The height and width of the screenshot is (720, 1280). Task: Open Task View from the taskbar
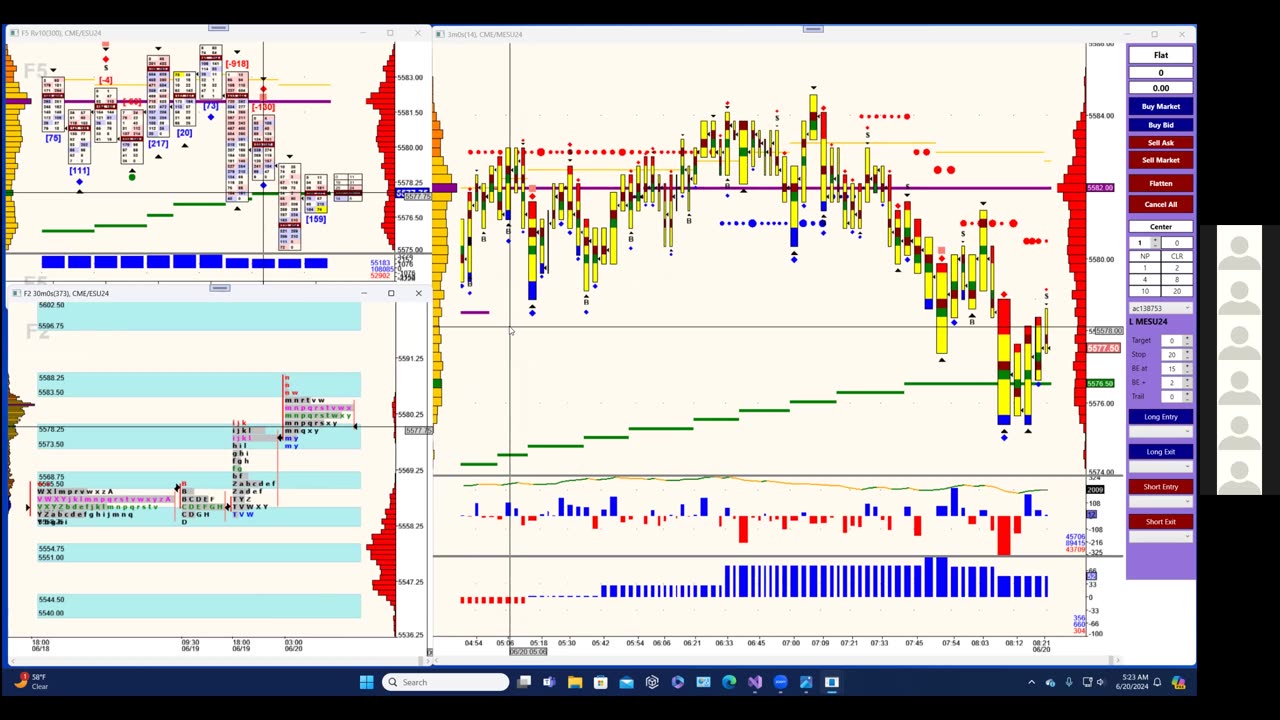coord(523,682)
